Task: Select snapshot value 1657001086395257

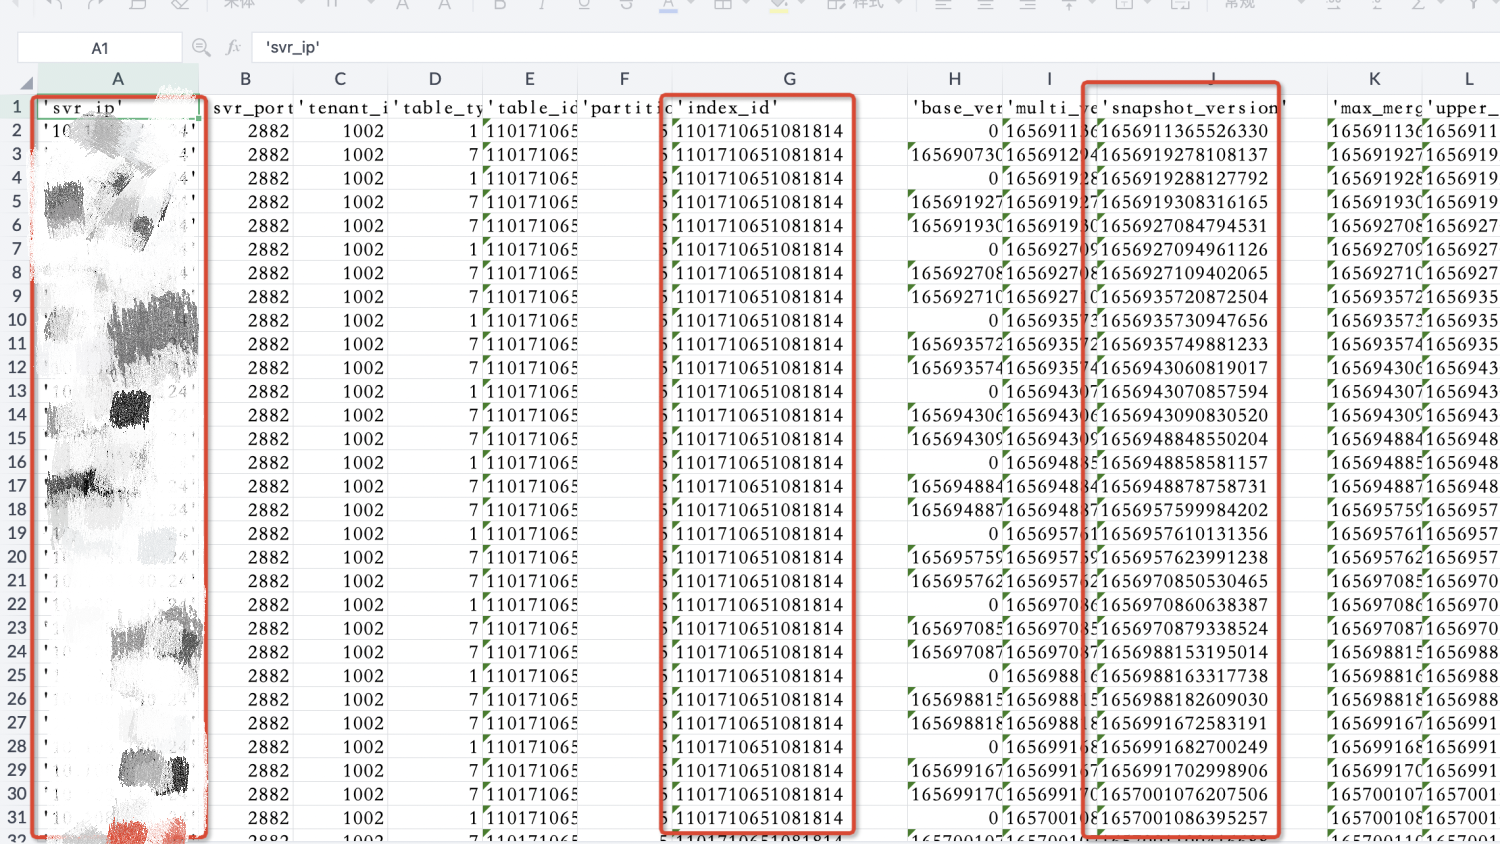Action: pyautogui.click(x=1212, y=817)
